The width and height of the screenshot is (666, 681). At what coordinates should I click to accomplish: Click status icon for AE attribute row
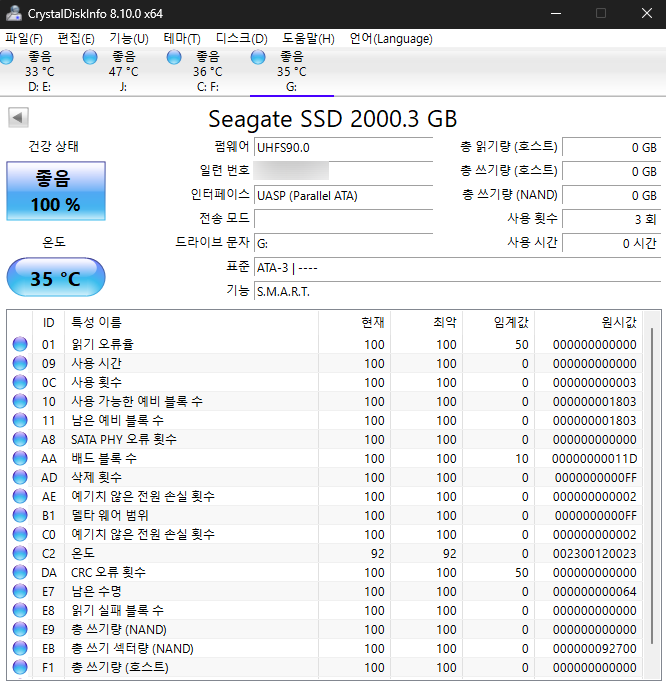20,496
